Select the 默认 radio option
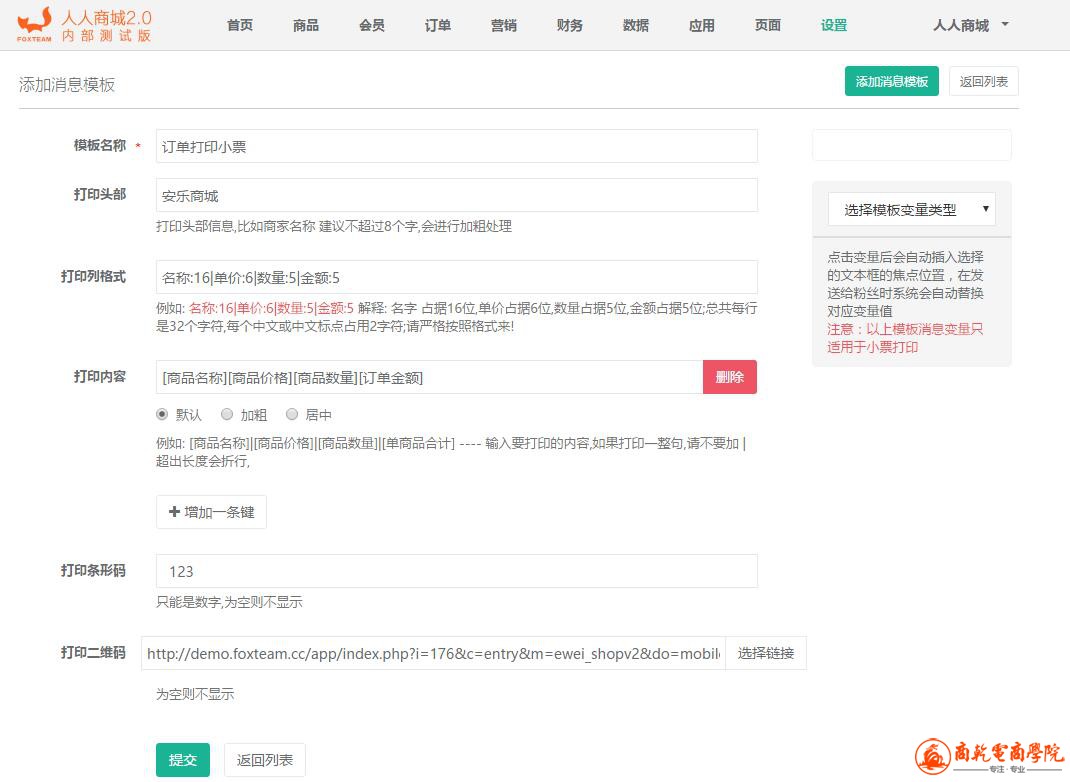This screenshot has width=1070, height=782. tap(162, 414)
